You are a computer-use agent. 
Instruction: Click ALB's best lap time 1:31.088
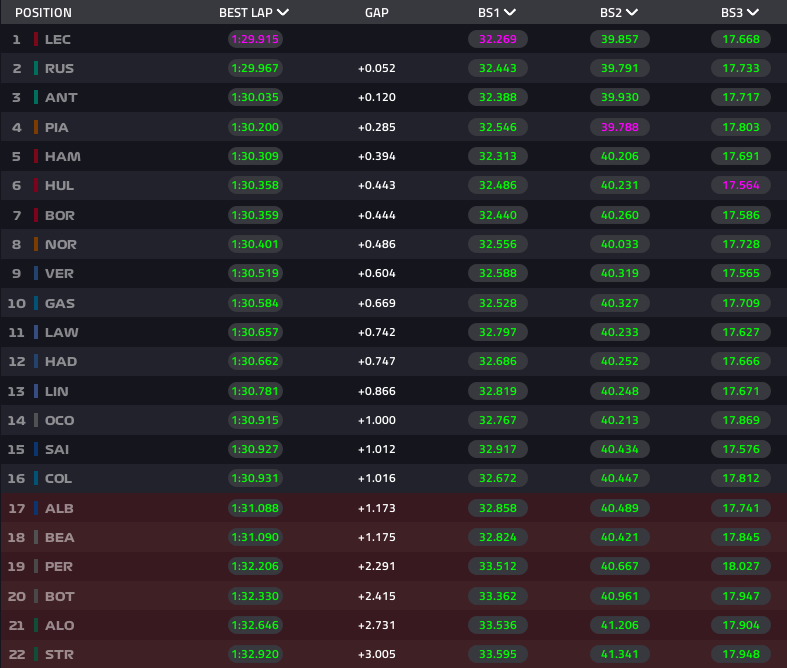pos(255,508)
